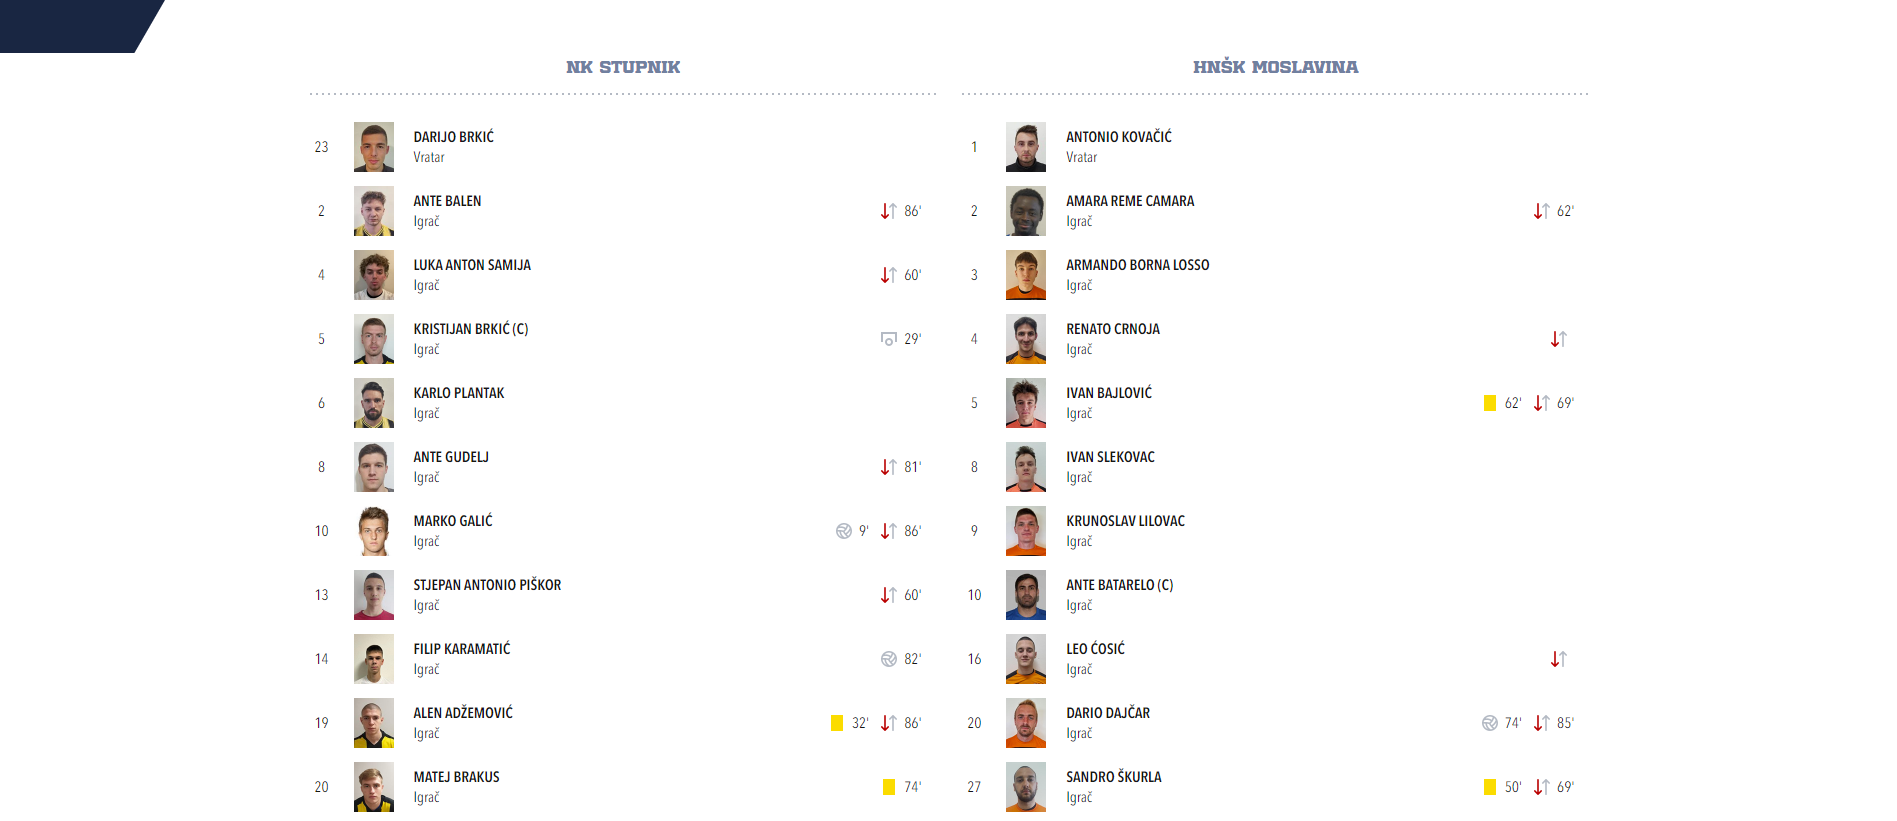Click Renato Crnoja's substitution arrows icon
This screenshot has width=1897, height=821.
coord(1558,339)
